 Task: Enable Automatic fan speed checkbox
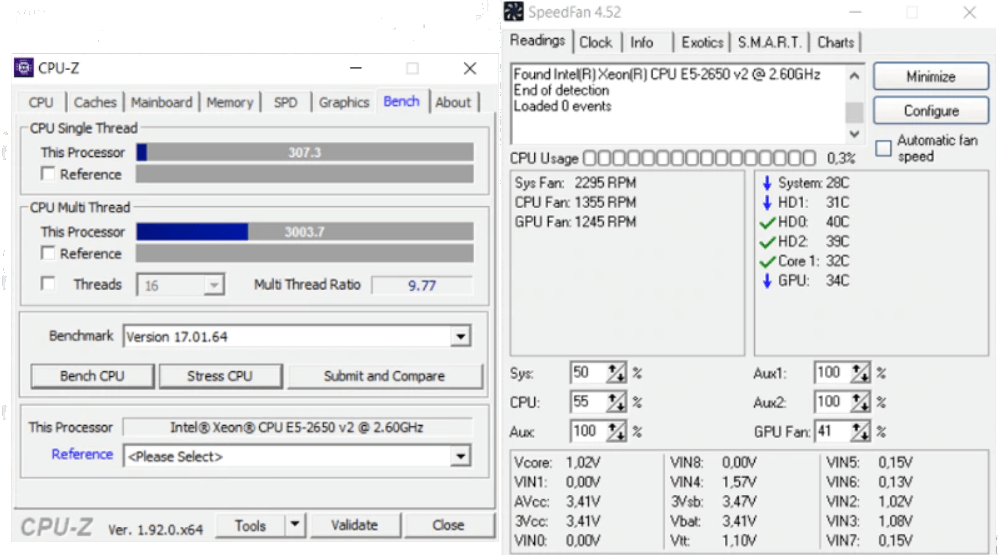[x=883, y=149]
